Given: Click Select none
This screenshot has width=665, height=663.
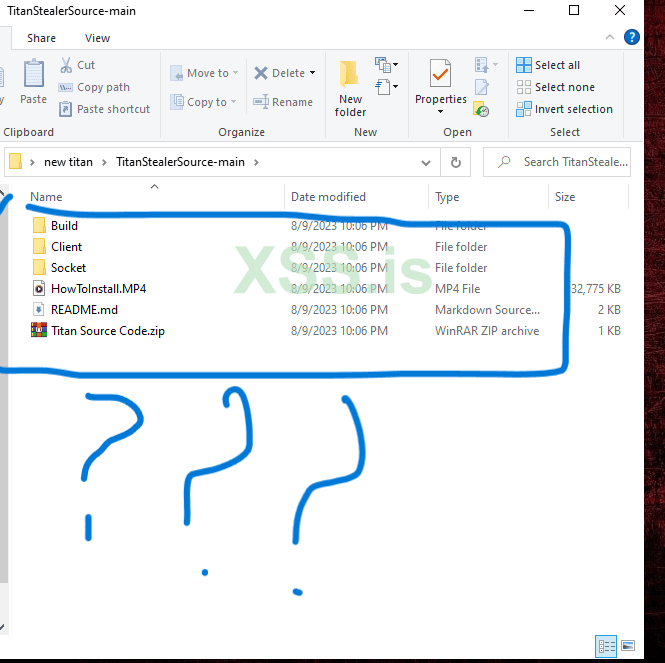Looking at the screenshot, I should 556,87.
